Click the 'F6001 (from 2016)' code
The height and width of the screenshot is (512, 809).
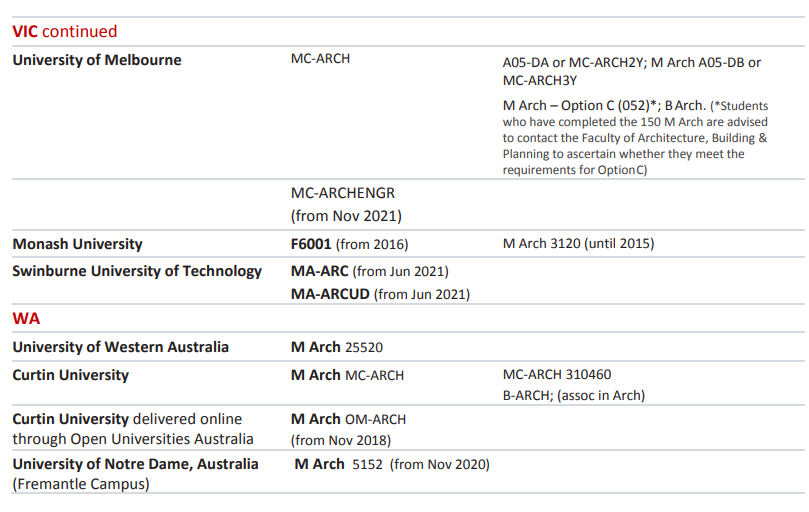click(x=349, y=244)
